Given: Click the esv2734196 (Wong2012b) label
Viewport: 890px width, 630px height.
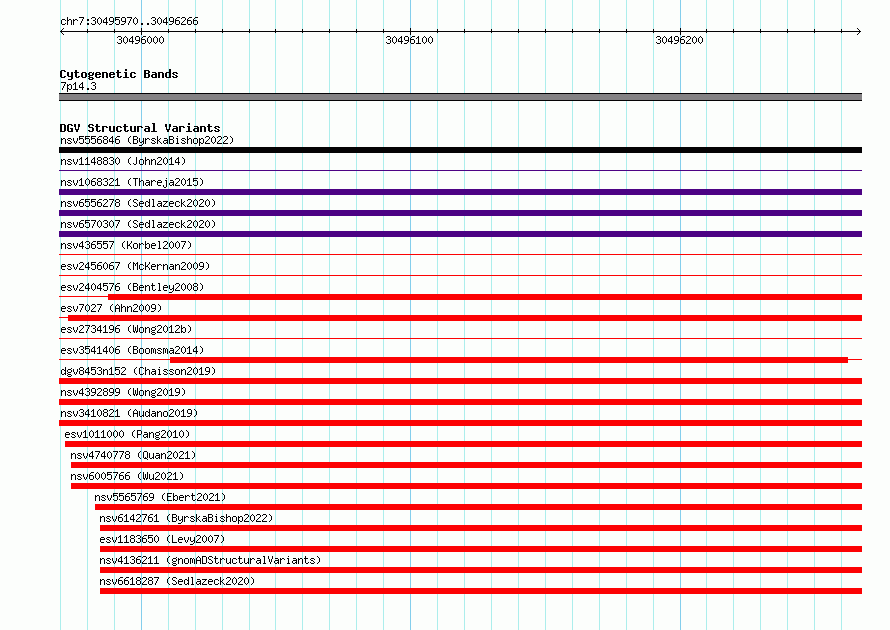Looking at the screenshot, I should [x=126, y=329].
